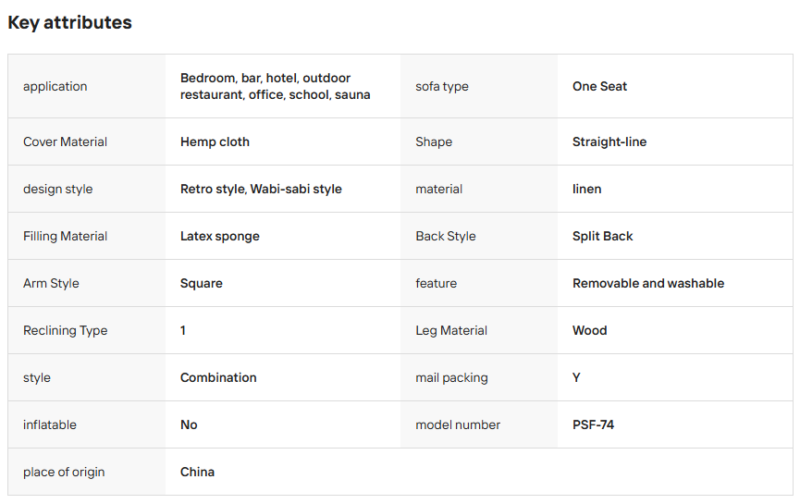Select the Wood leg material value
The width and height of the screenshot is (800, 504).
coord(590,331)
